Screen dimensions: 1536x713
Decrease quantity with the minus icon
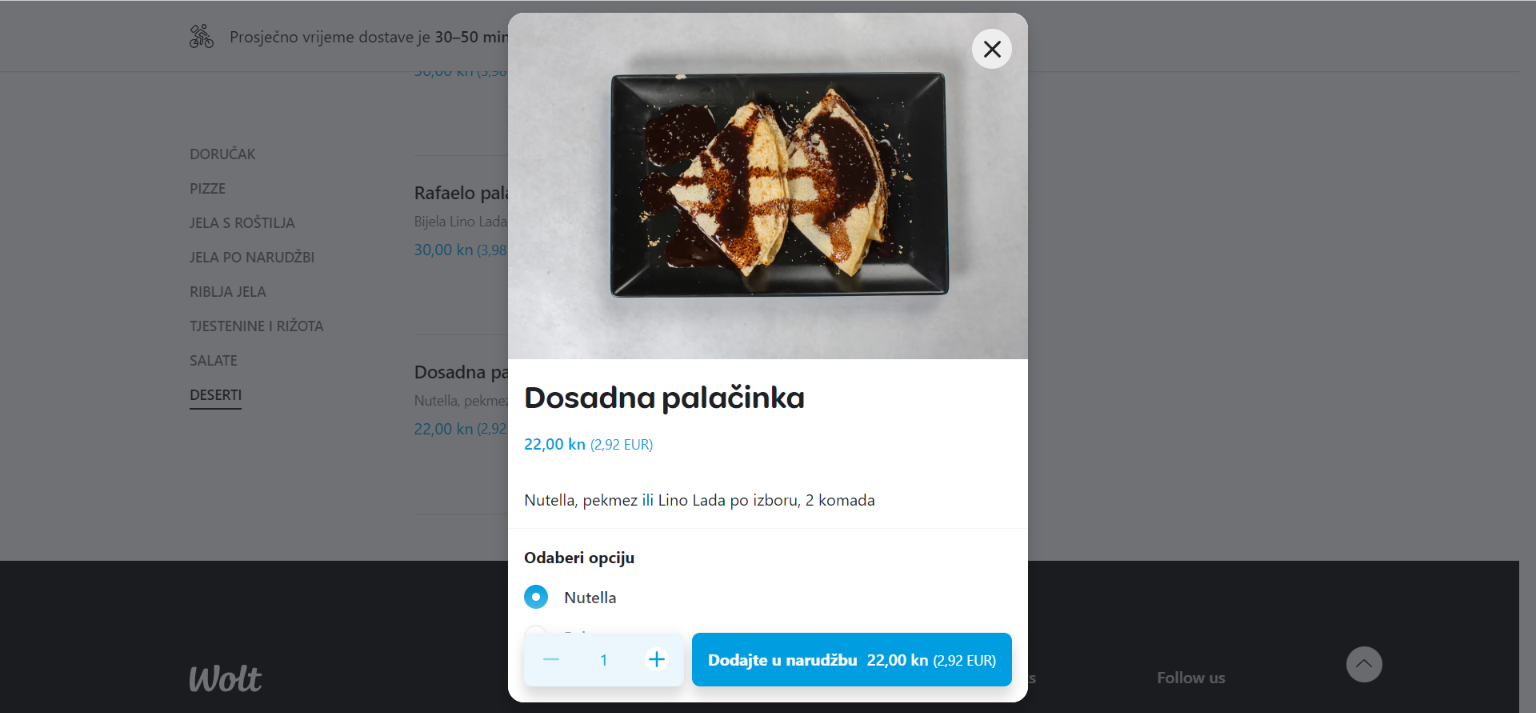[x=551, y=659]
